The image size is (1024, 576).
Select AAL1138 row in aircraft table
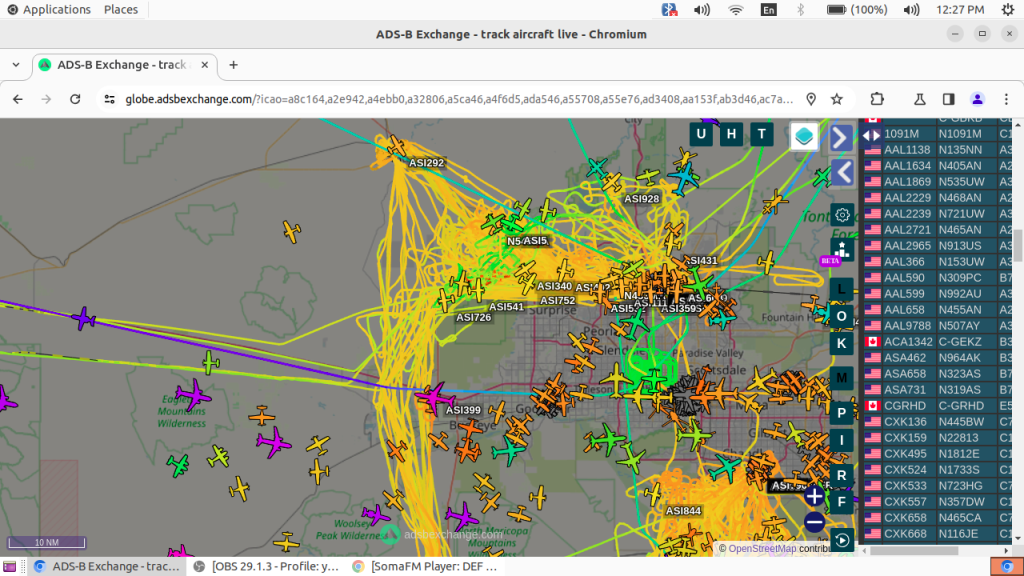[x=937, y=150]
